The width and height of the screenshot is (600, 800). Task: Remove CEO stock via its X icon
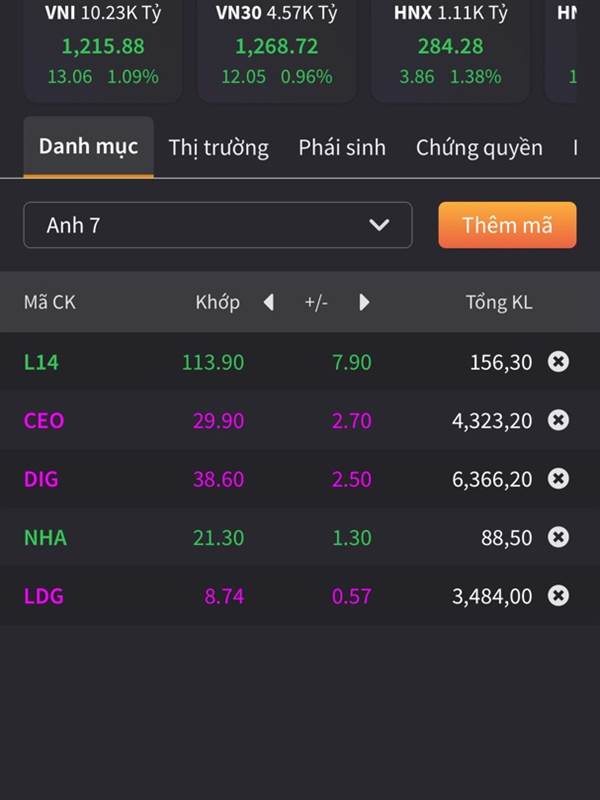pos(558,420)
